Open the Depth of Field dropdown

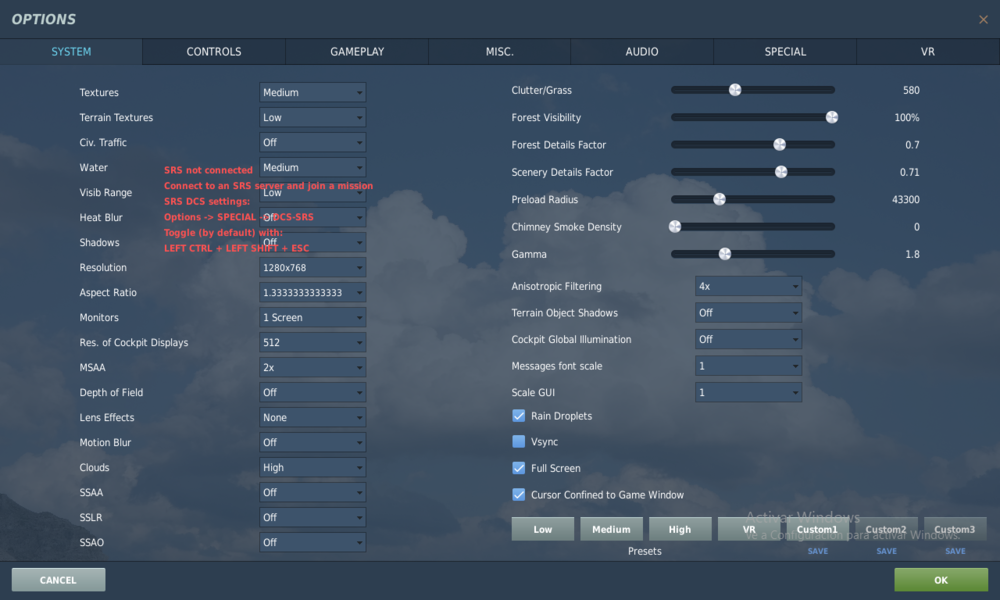[x=312, y=392]
